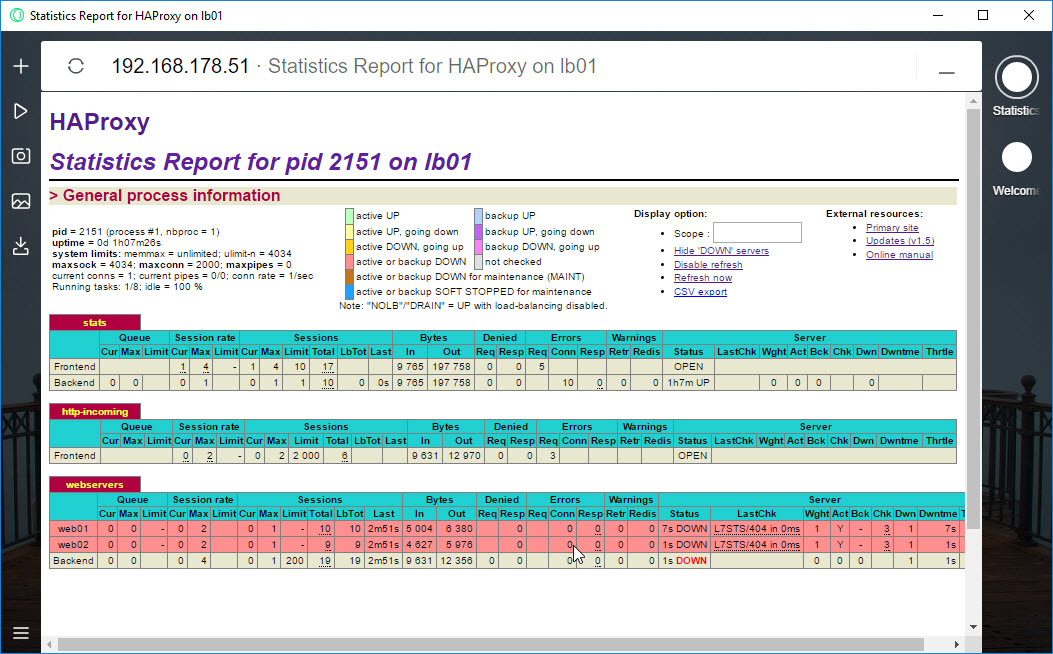The image size is (1053, 654).
Task: Click the address 192.168.178.51 in address bar
Action: [x=180, y=66]
